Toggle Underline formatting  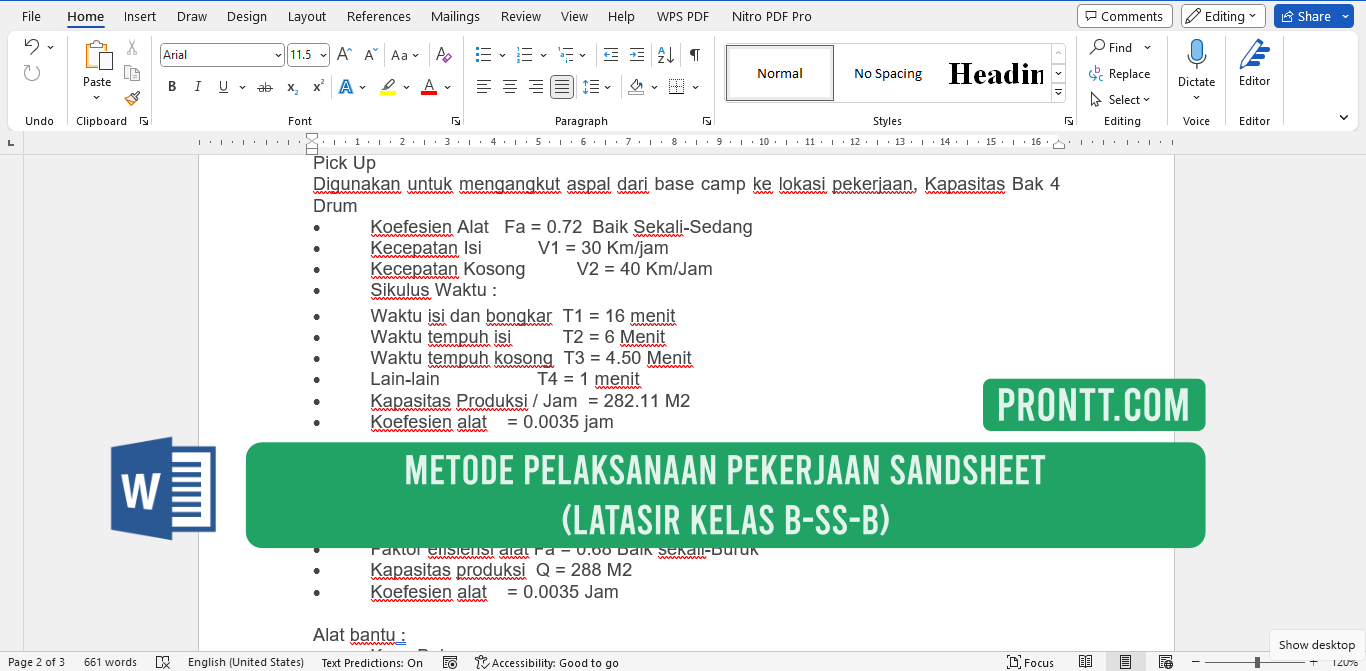point(223,87)
